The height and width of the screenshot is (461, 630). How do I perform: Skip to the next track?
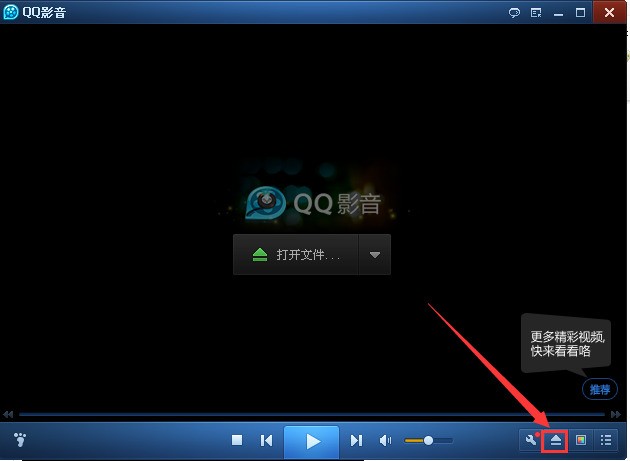tap(356, 441)
